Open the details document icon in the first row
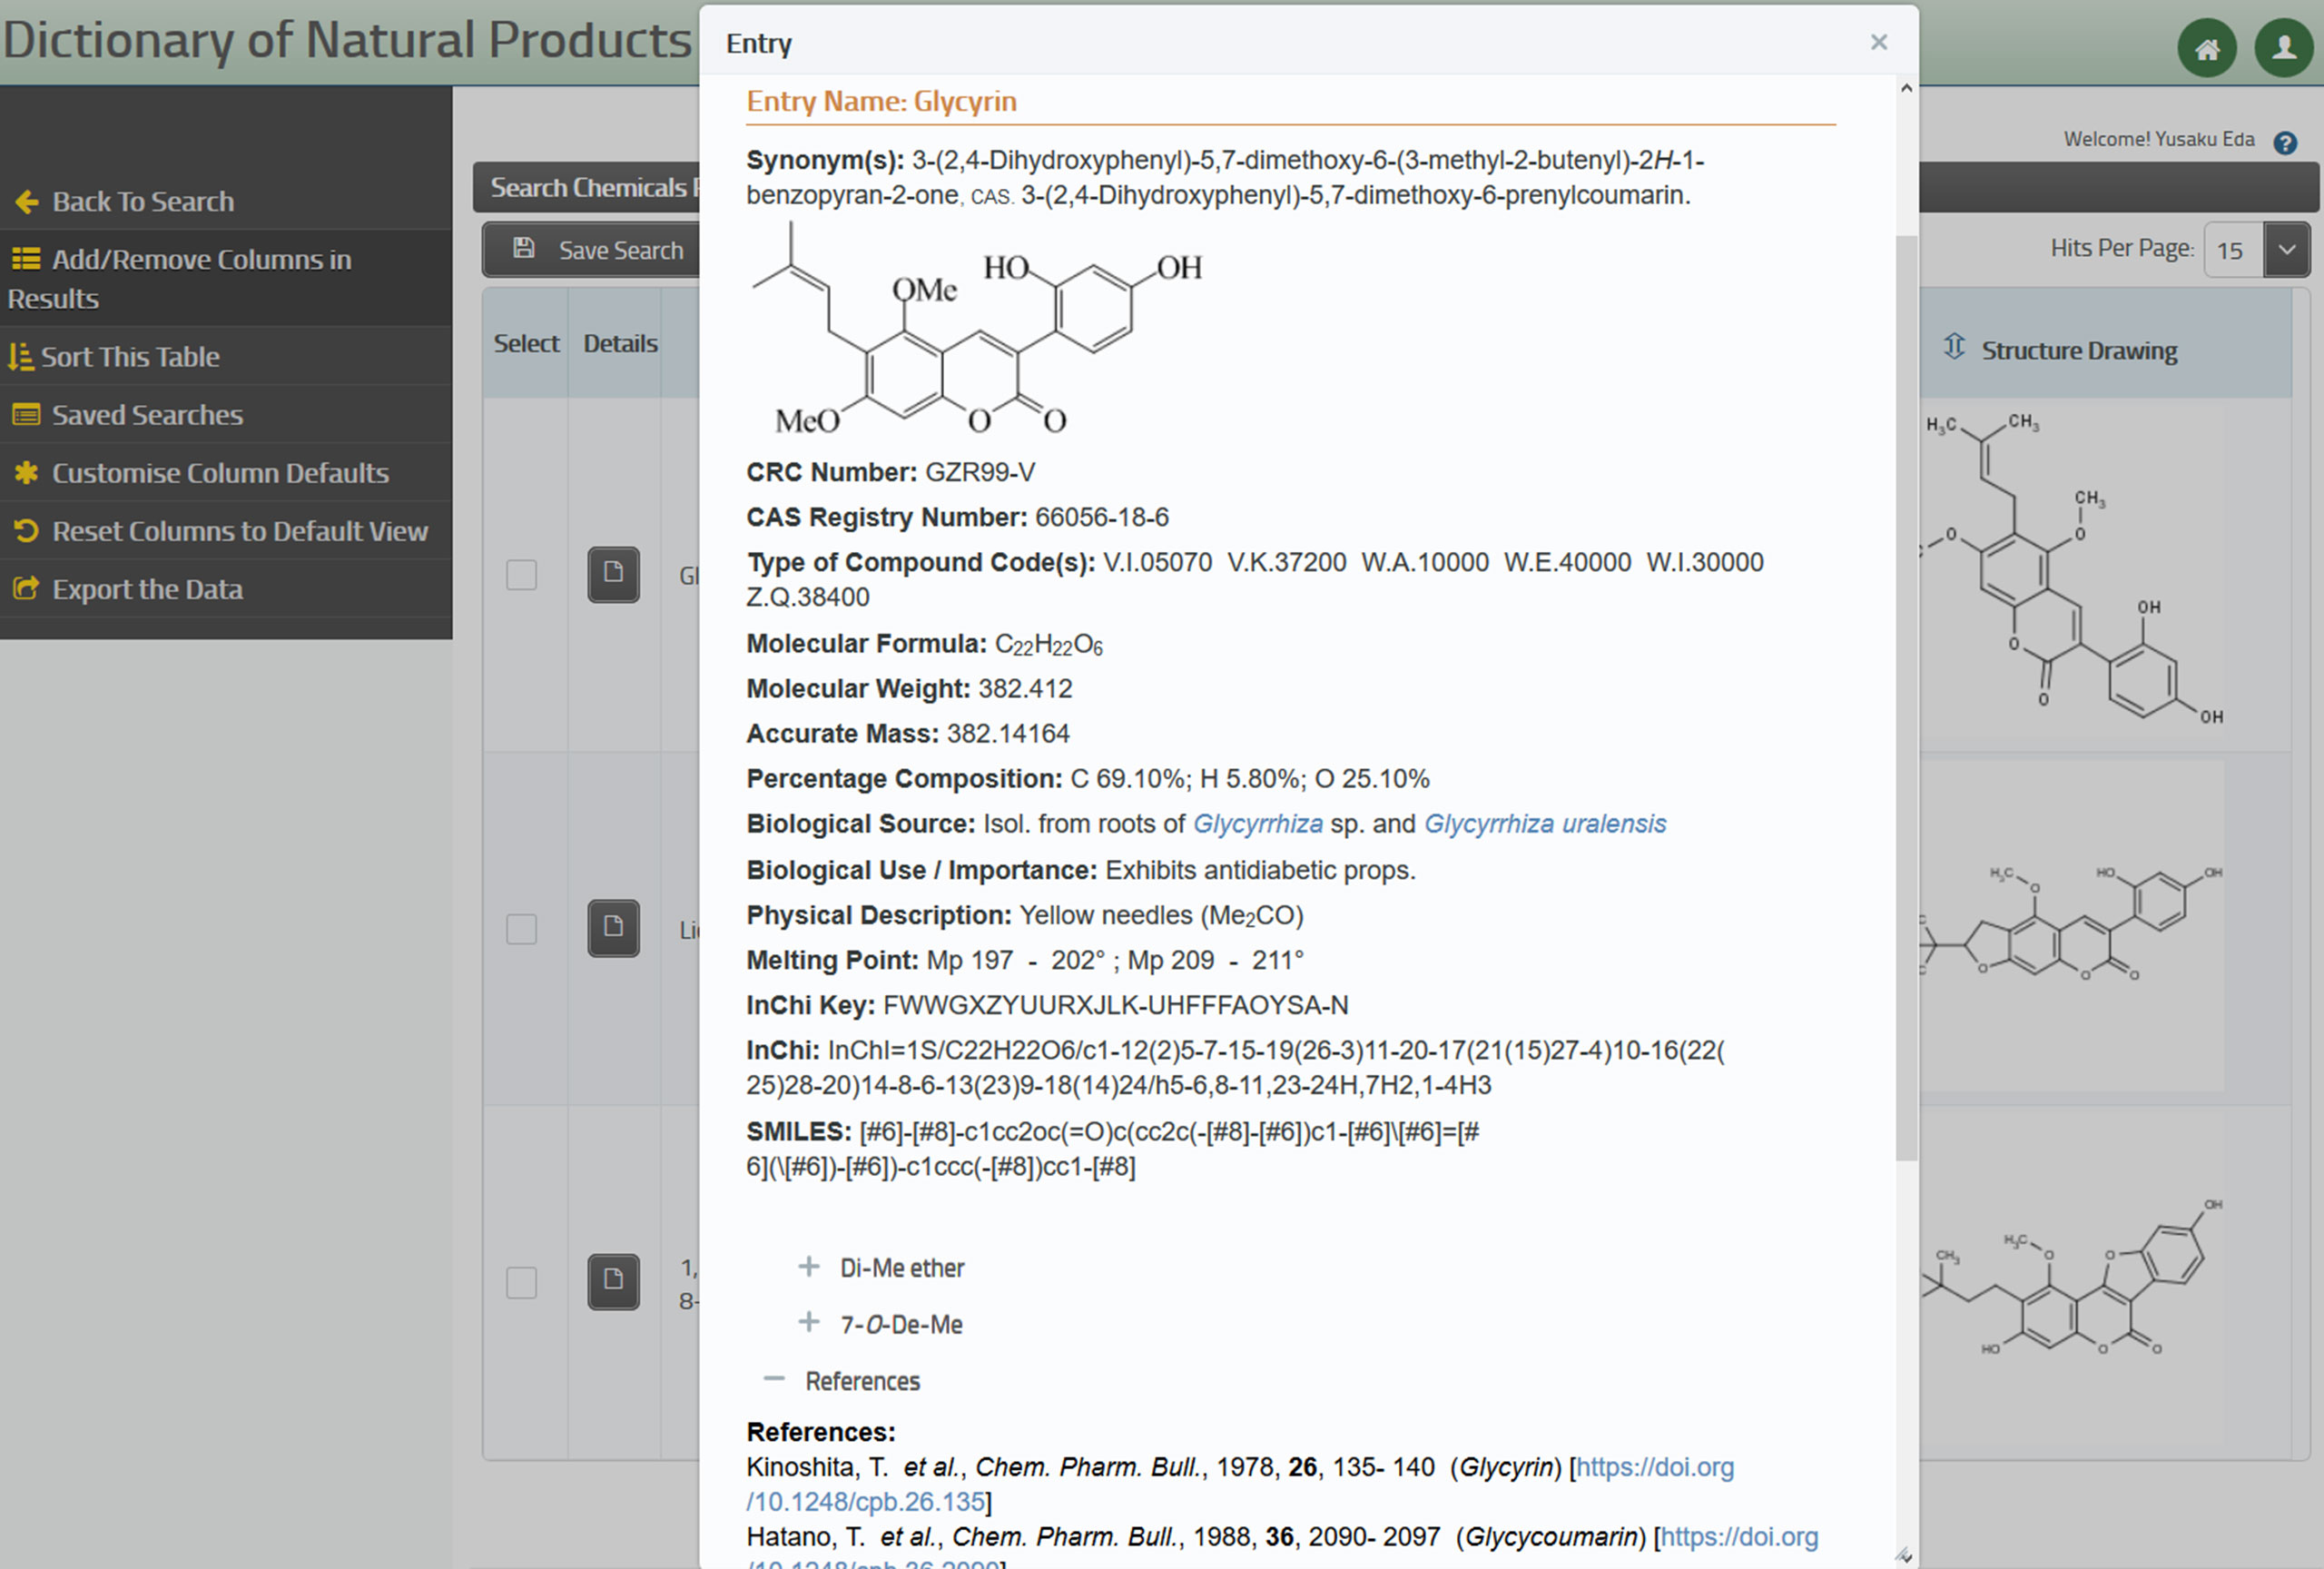Viewport: 2324px width, 1569px height. coord(613,575)
